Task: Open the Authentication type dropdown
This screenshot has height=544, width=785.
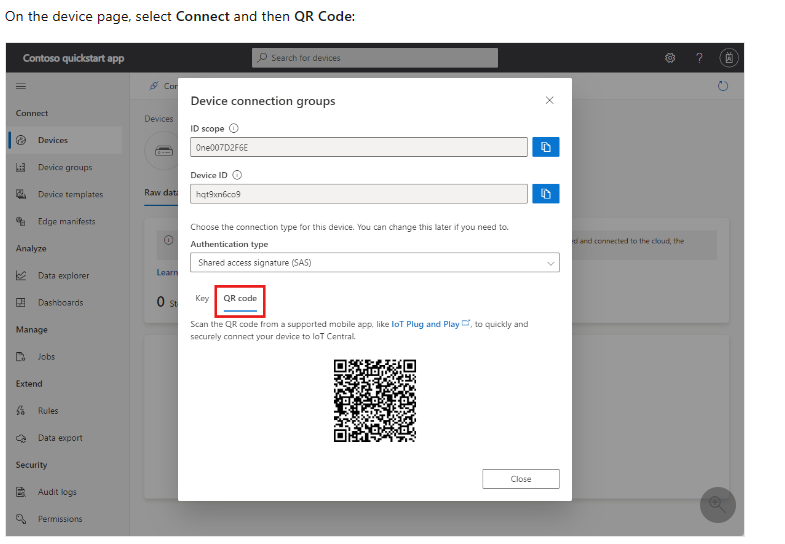Action: click(374, 263)
